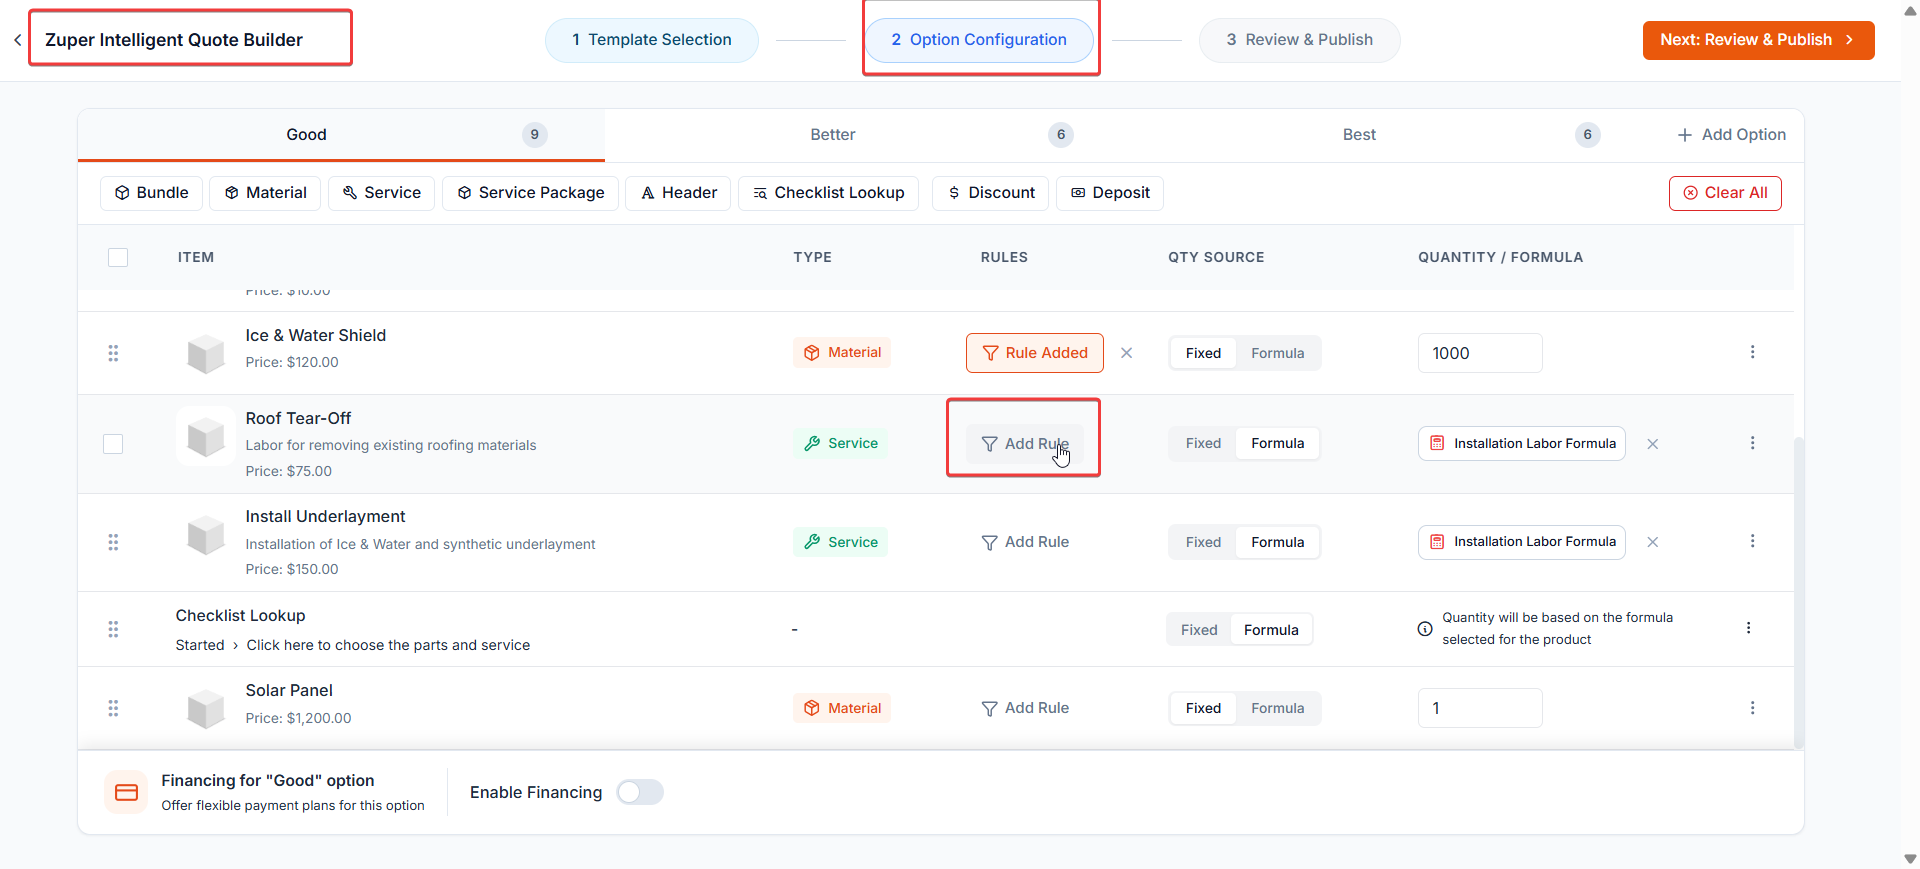This screenshot has height=869, width=1920.
Task: Click Add Rule for Install Underlayment
Action: pyautogui.click(x=1025, y=542)
